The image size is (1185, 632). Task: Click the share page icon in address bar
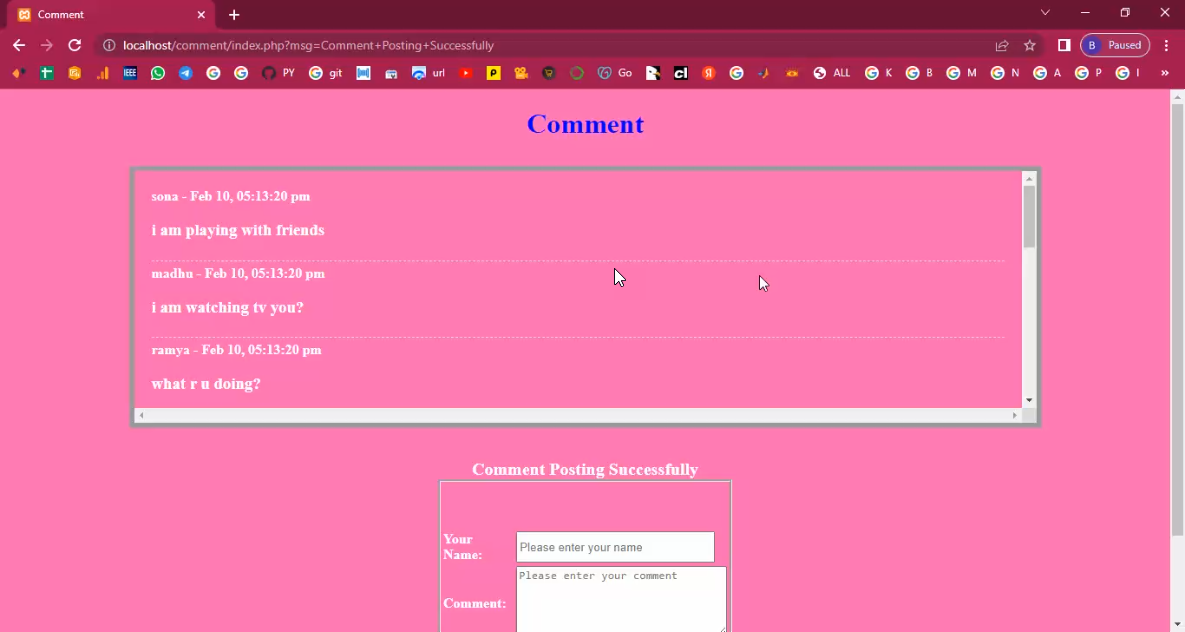pyautogui.click(x=1002, y=45)
